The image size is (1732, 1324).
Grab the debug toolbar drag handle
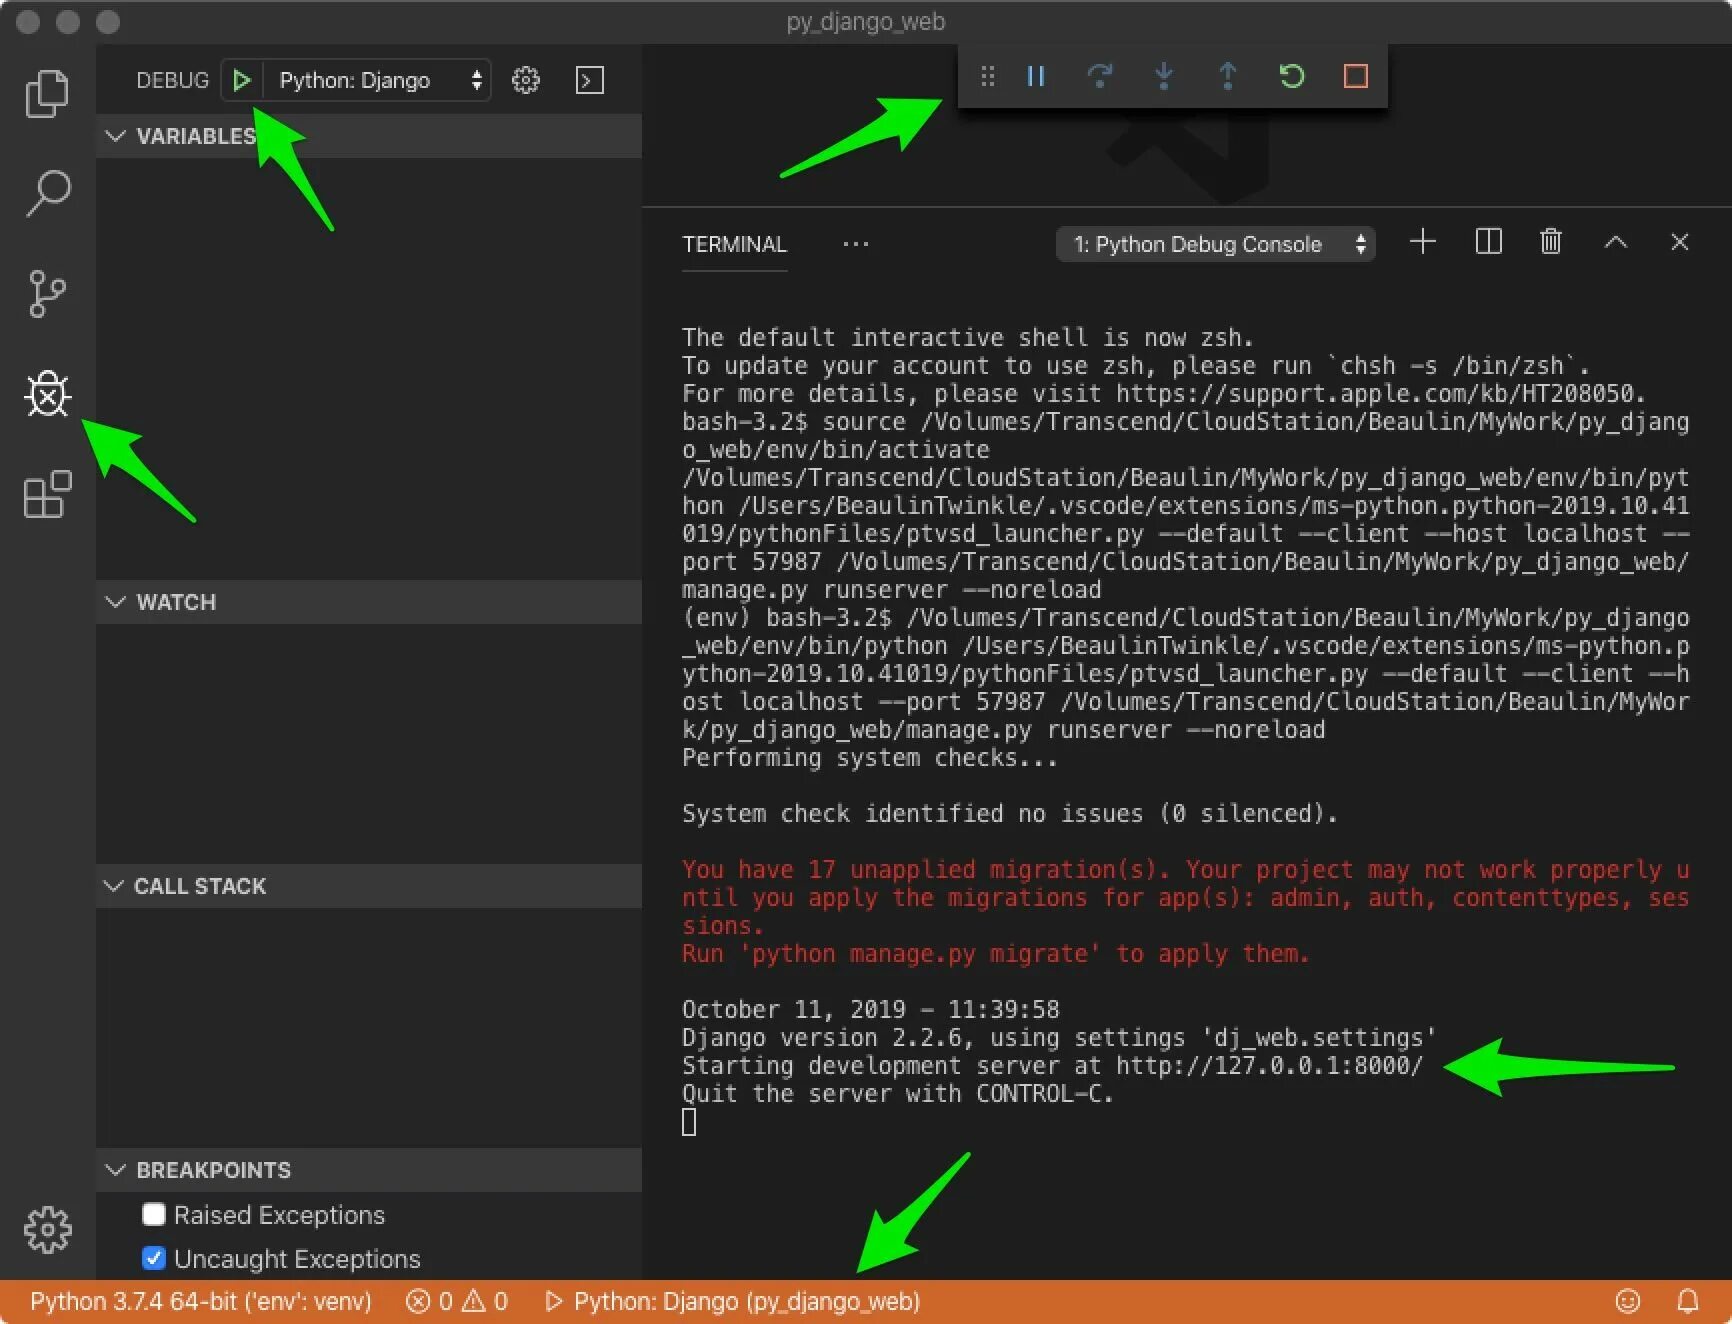point(988,76)
